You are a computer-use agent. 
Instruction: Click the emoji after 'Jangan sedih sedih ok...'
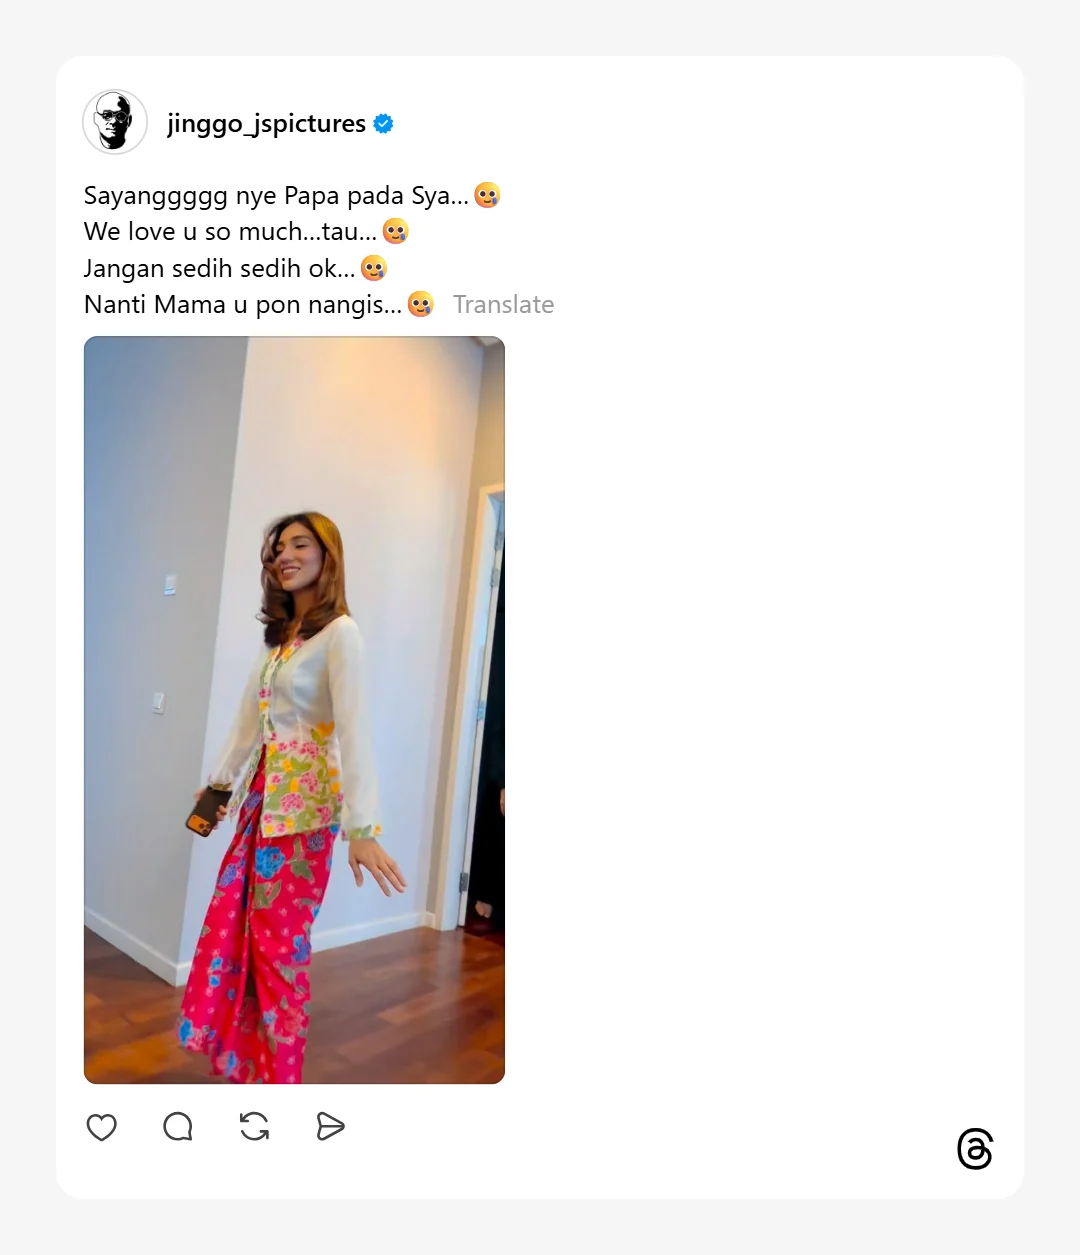pos(374,268)
